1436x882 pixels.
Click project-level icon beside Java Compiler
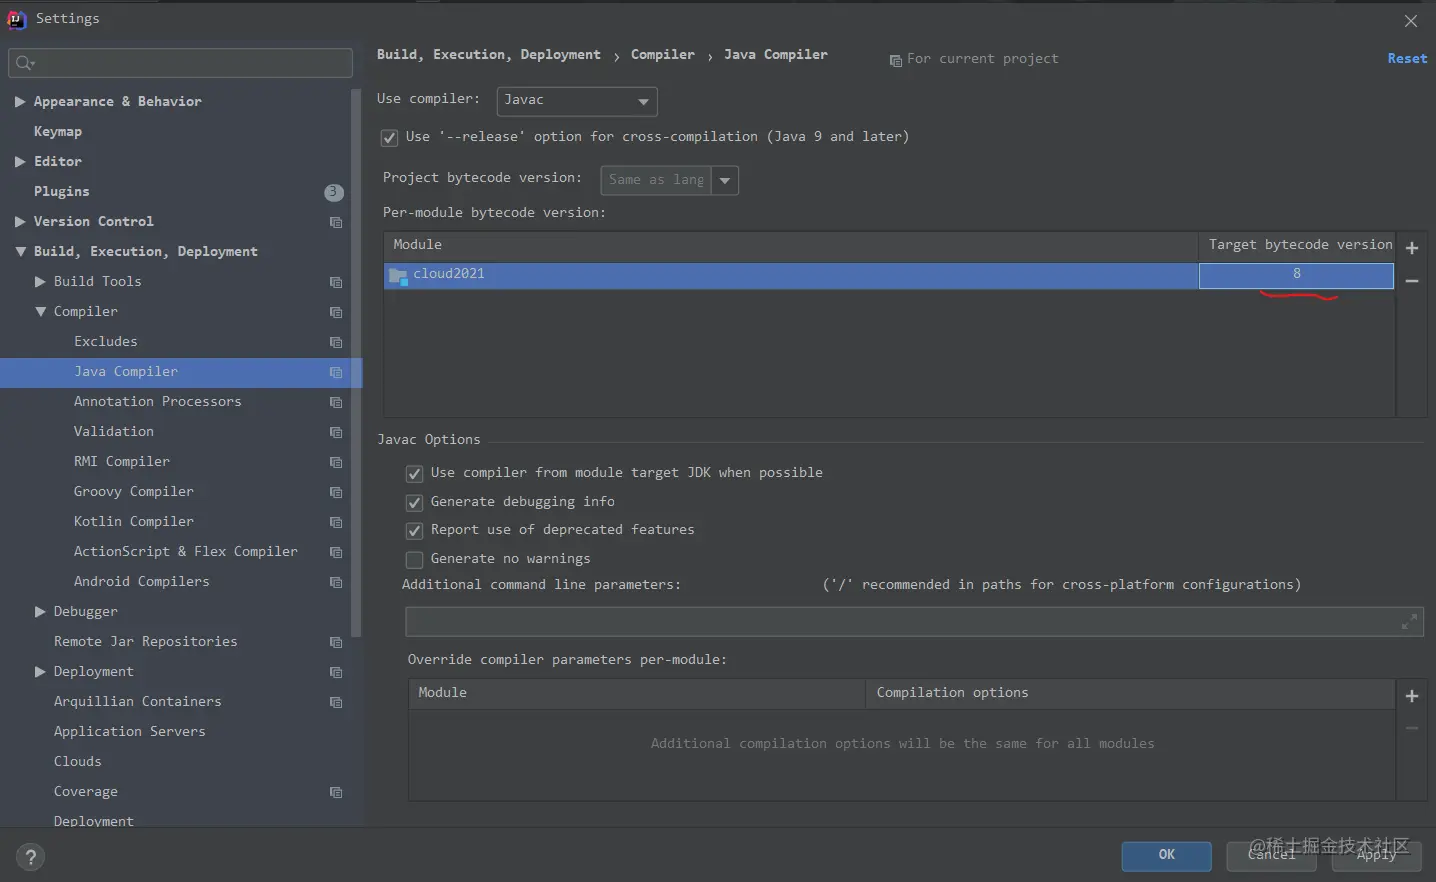[336, 372]
